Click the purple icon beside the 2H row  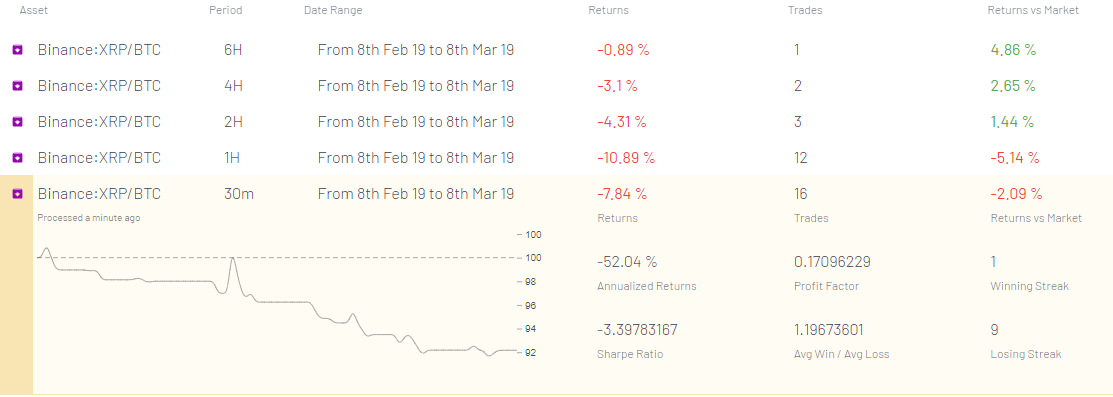coord(18,122)
